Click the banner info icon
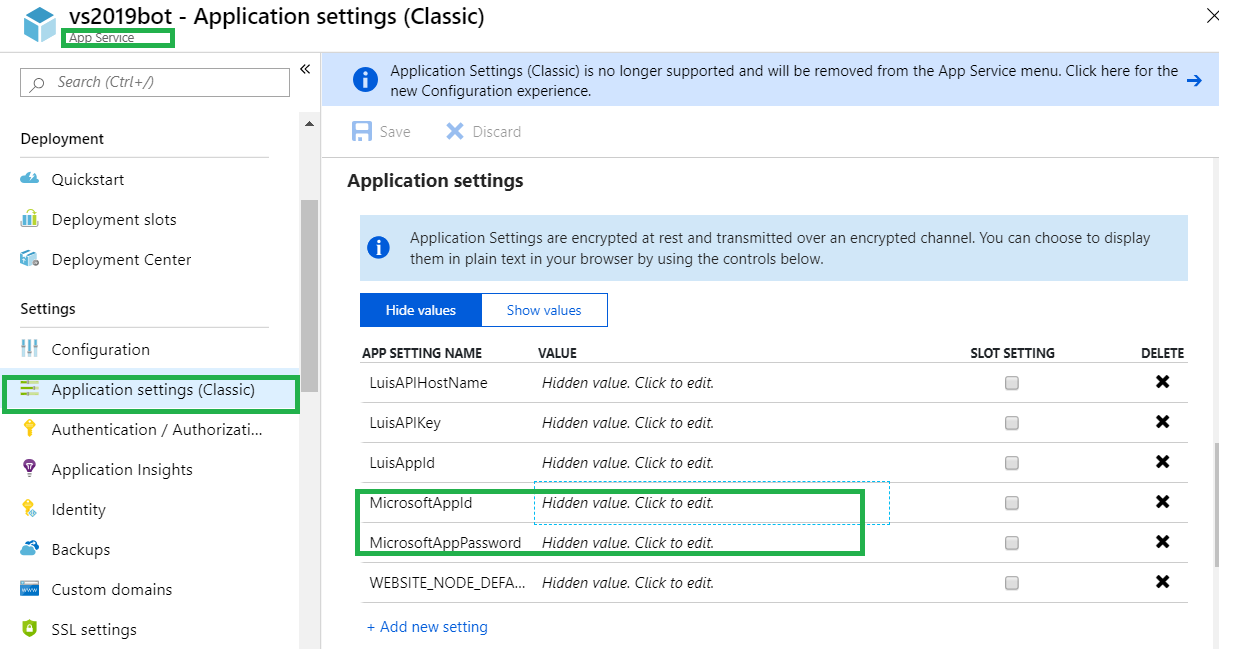The width and height of the screenshot is (1258, 649). pos(366,80)
